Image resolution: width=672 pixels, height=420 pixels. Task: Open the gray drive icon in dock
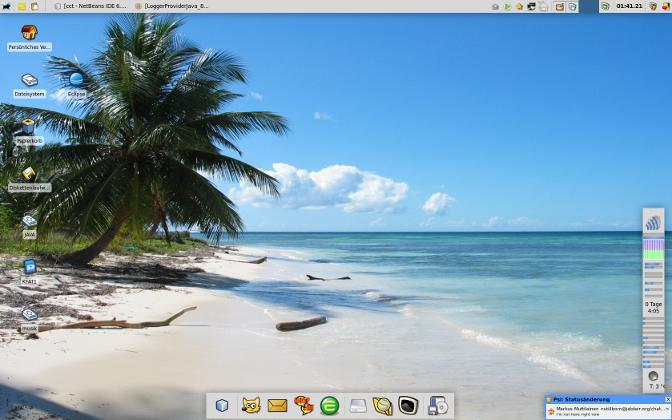click(x=358, y=405)
